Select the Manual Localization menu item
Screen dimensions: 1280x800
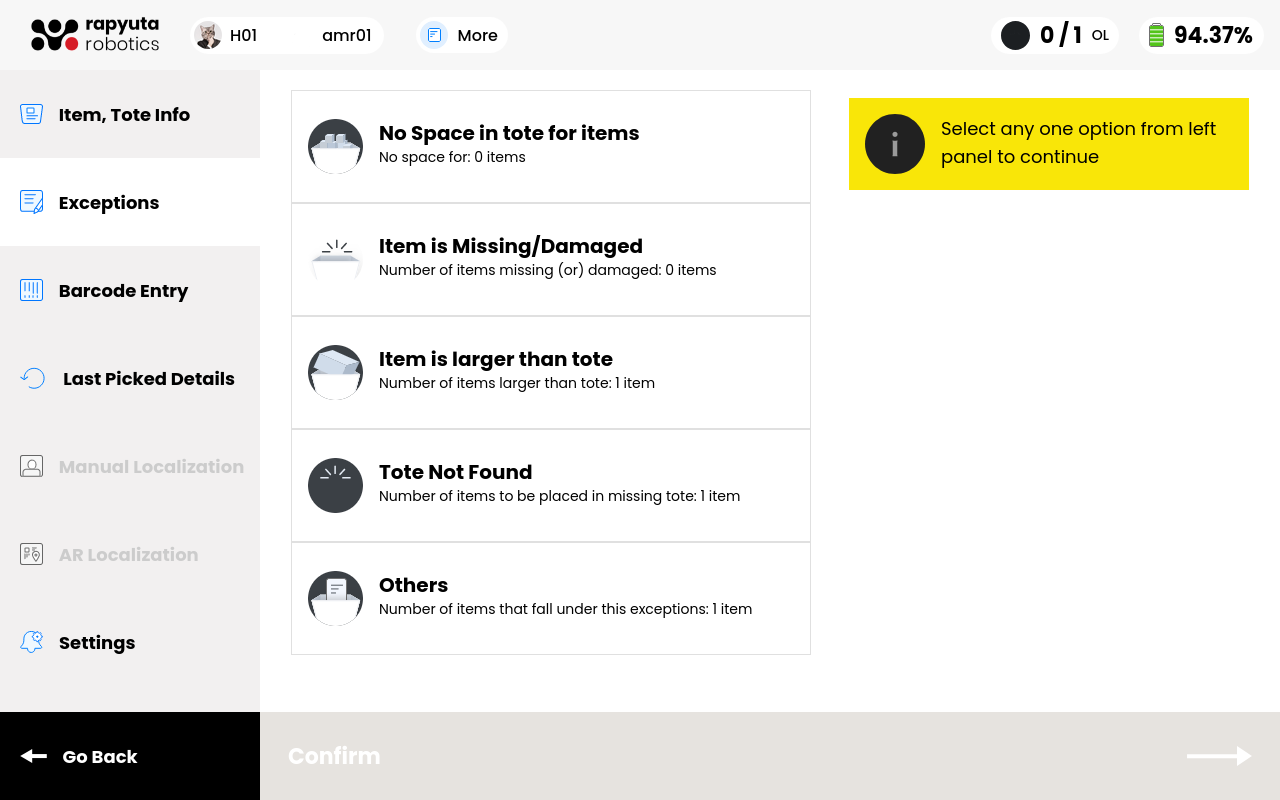click(x=130, y=466)
